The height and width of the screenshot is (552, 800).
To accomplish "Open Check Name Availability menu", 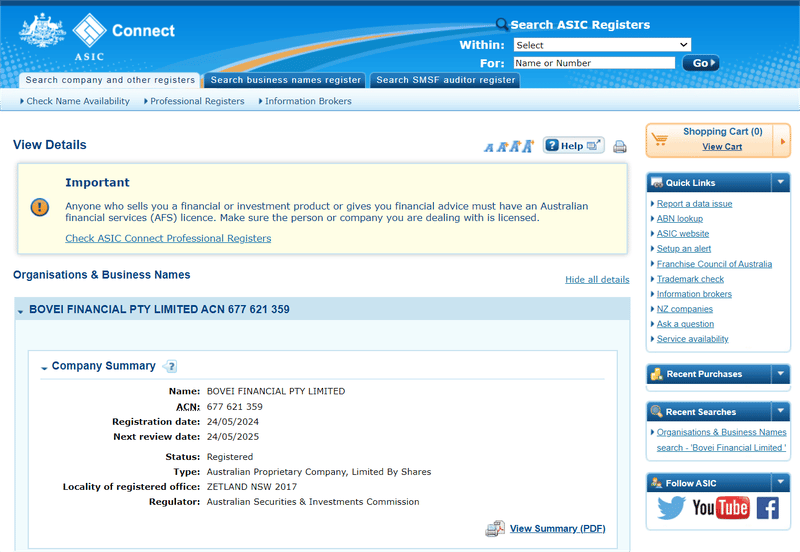I will [76, 101].
